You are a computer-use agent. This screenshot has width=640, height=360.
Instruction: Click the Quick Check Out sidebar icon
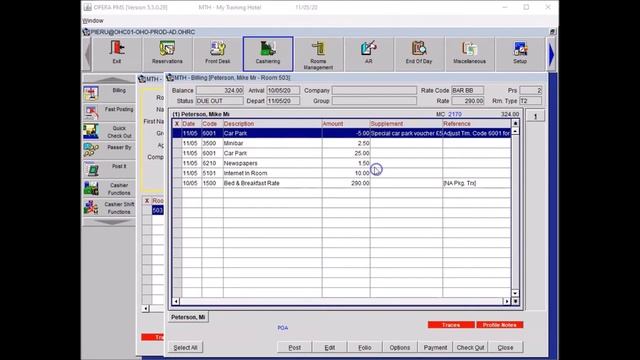tap(109, 131)
